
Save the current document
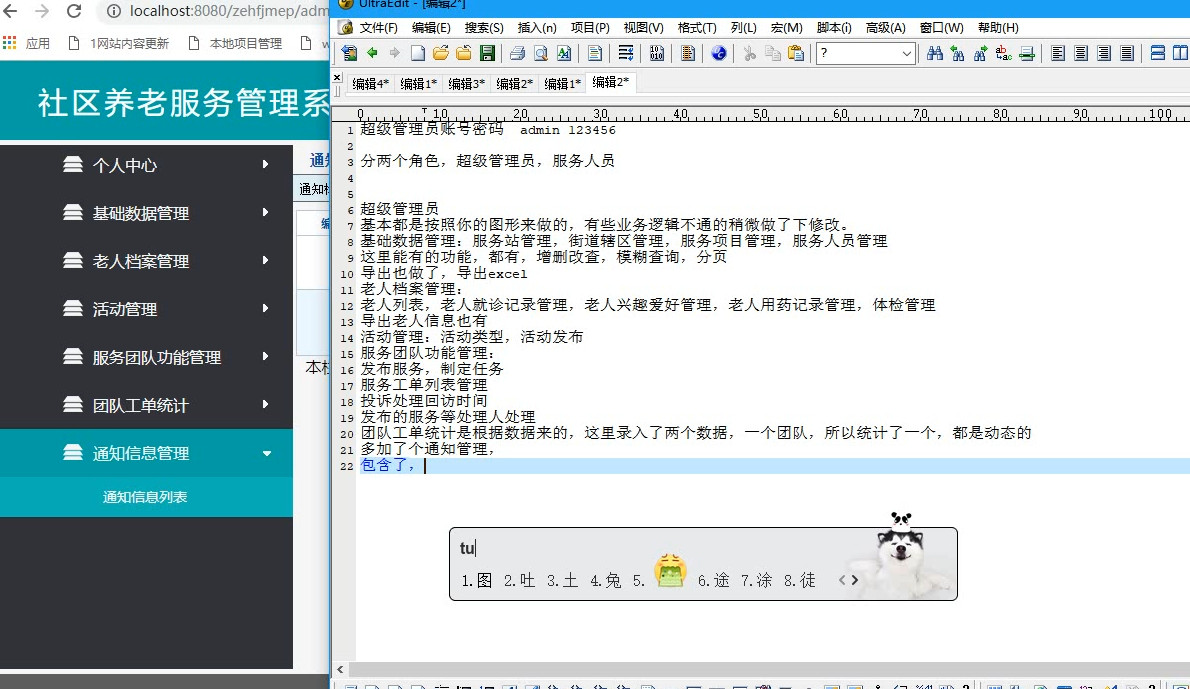485,52
